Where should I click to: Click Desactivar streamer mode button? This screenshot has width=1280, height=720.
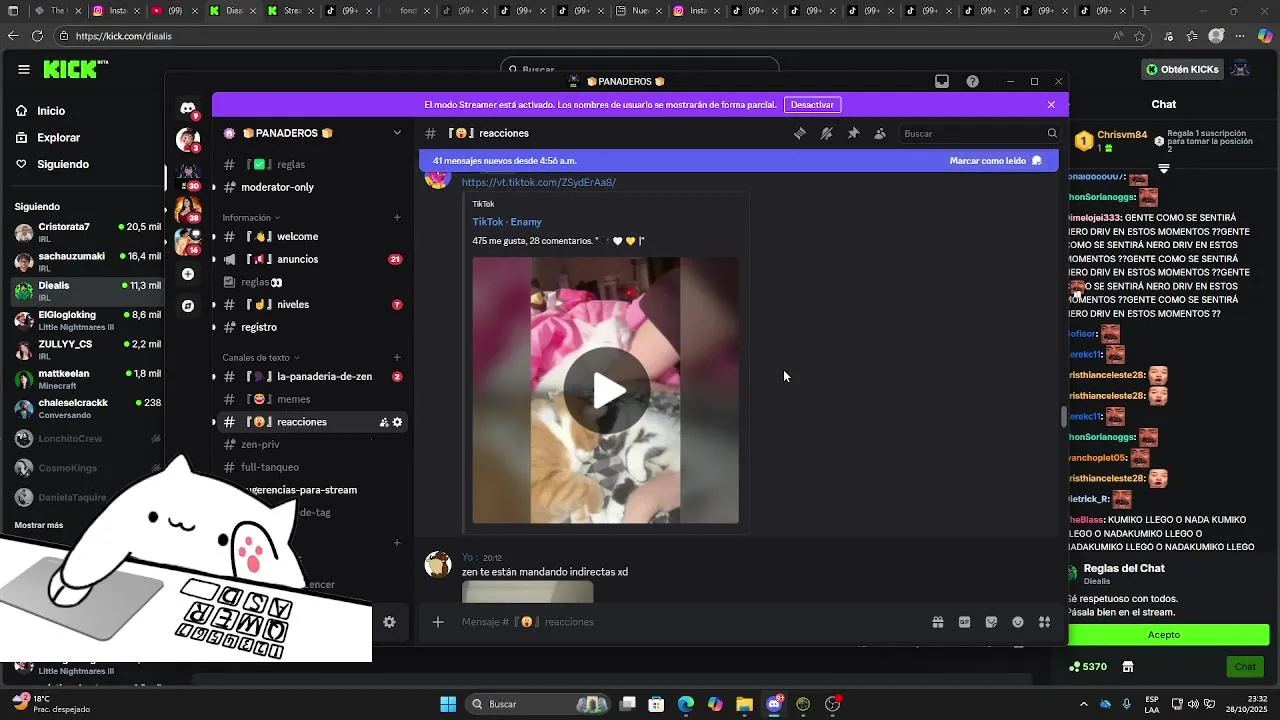pos(812,104)
